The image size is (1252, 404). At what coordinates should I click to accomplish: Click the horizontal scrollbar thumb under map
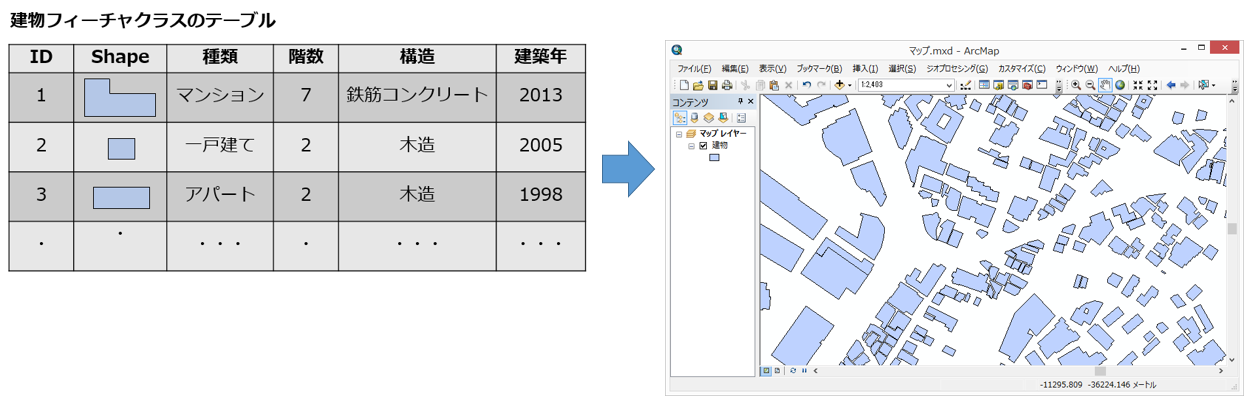[1100, 370]
